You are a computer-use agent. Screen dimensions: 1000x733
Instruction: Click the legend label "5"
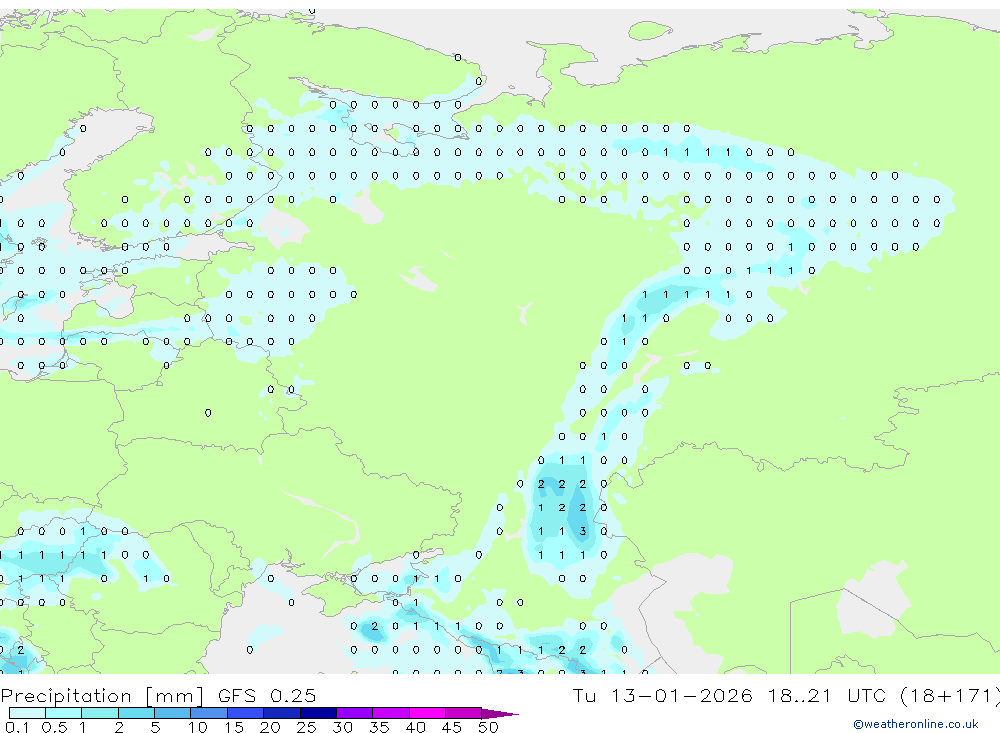[x=155, y=727]
